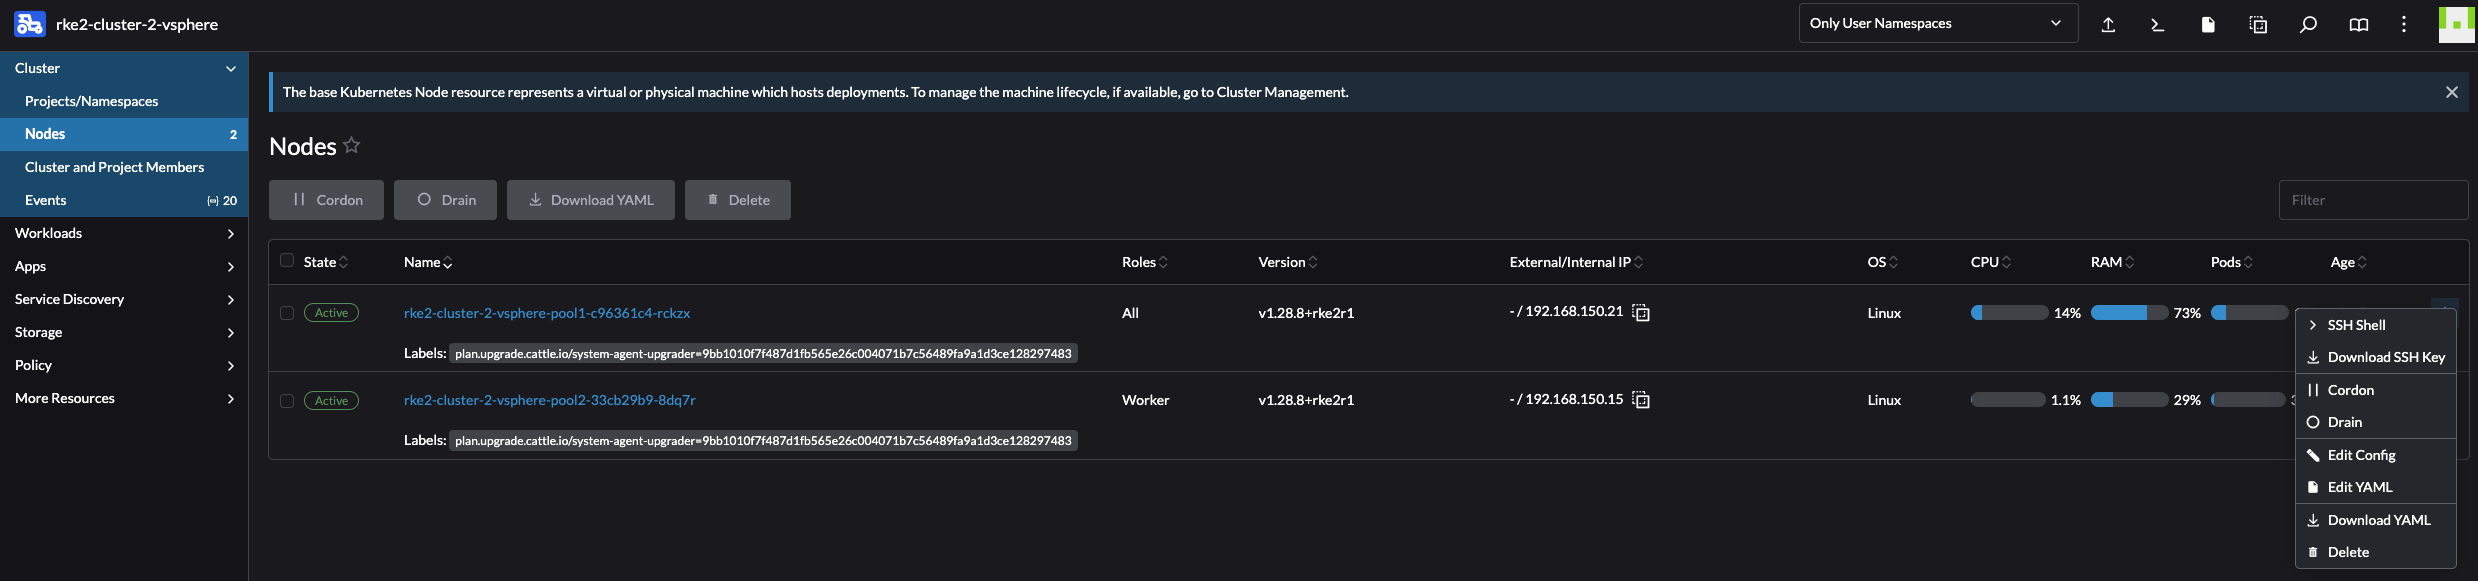Sort table by State column

(326, 262)
